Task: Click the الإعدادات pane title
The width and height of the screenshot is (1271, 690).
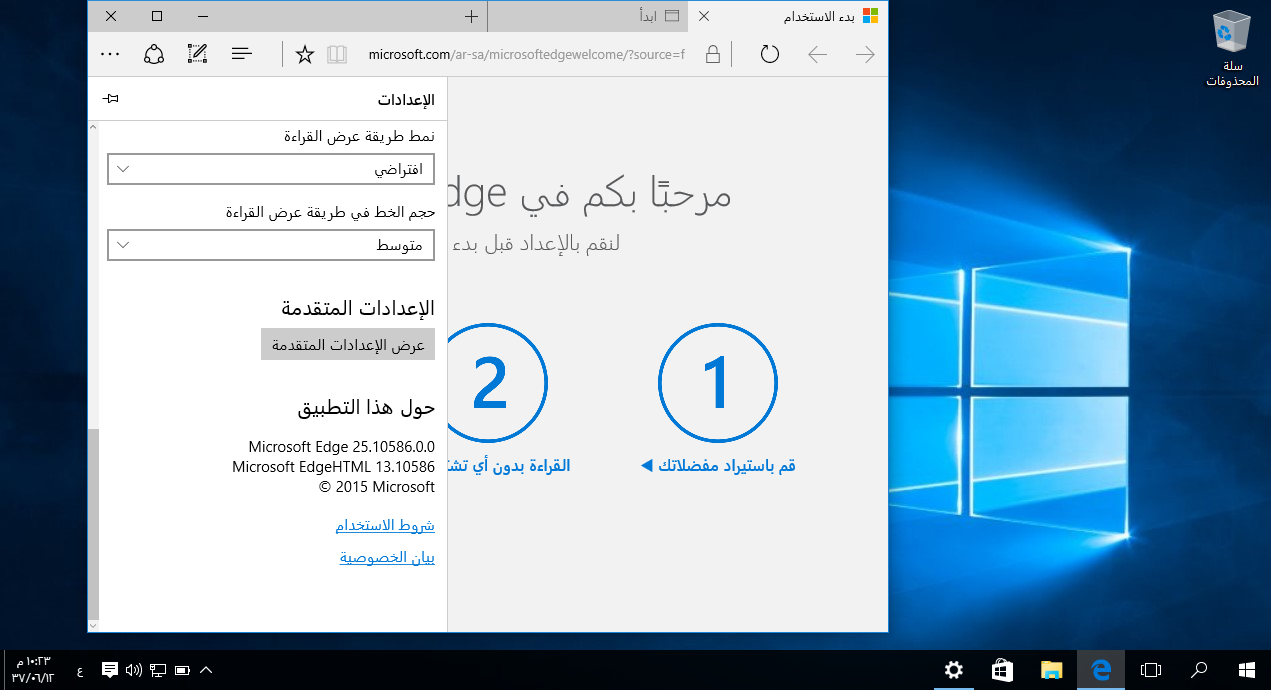Action: [406, 99]
